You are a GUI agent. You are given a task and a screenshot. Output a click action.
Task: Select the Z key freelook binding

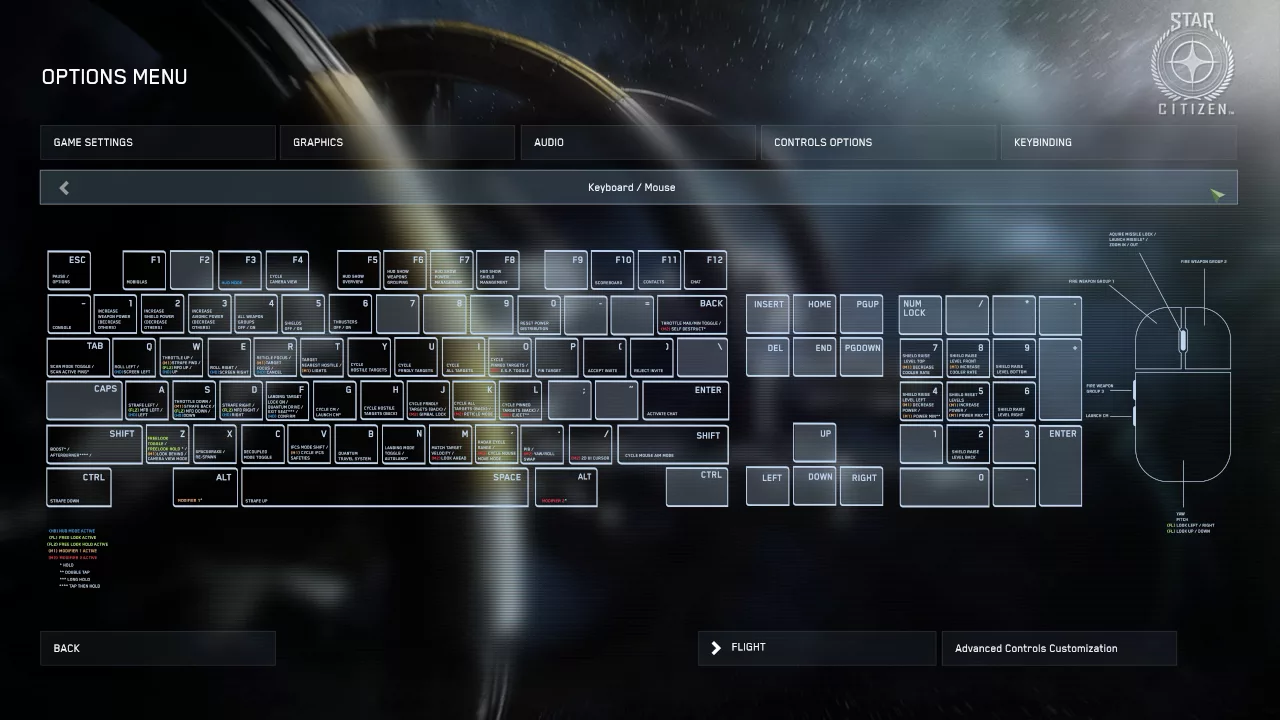tap(167, 444)
